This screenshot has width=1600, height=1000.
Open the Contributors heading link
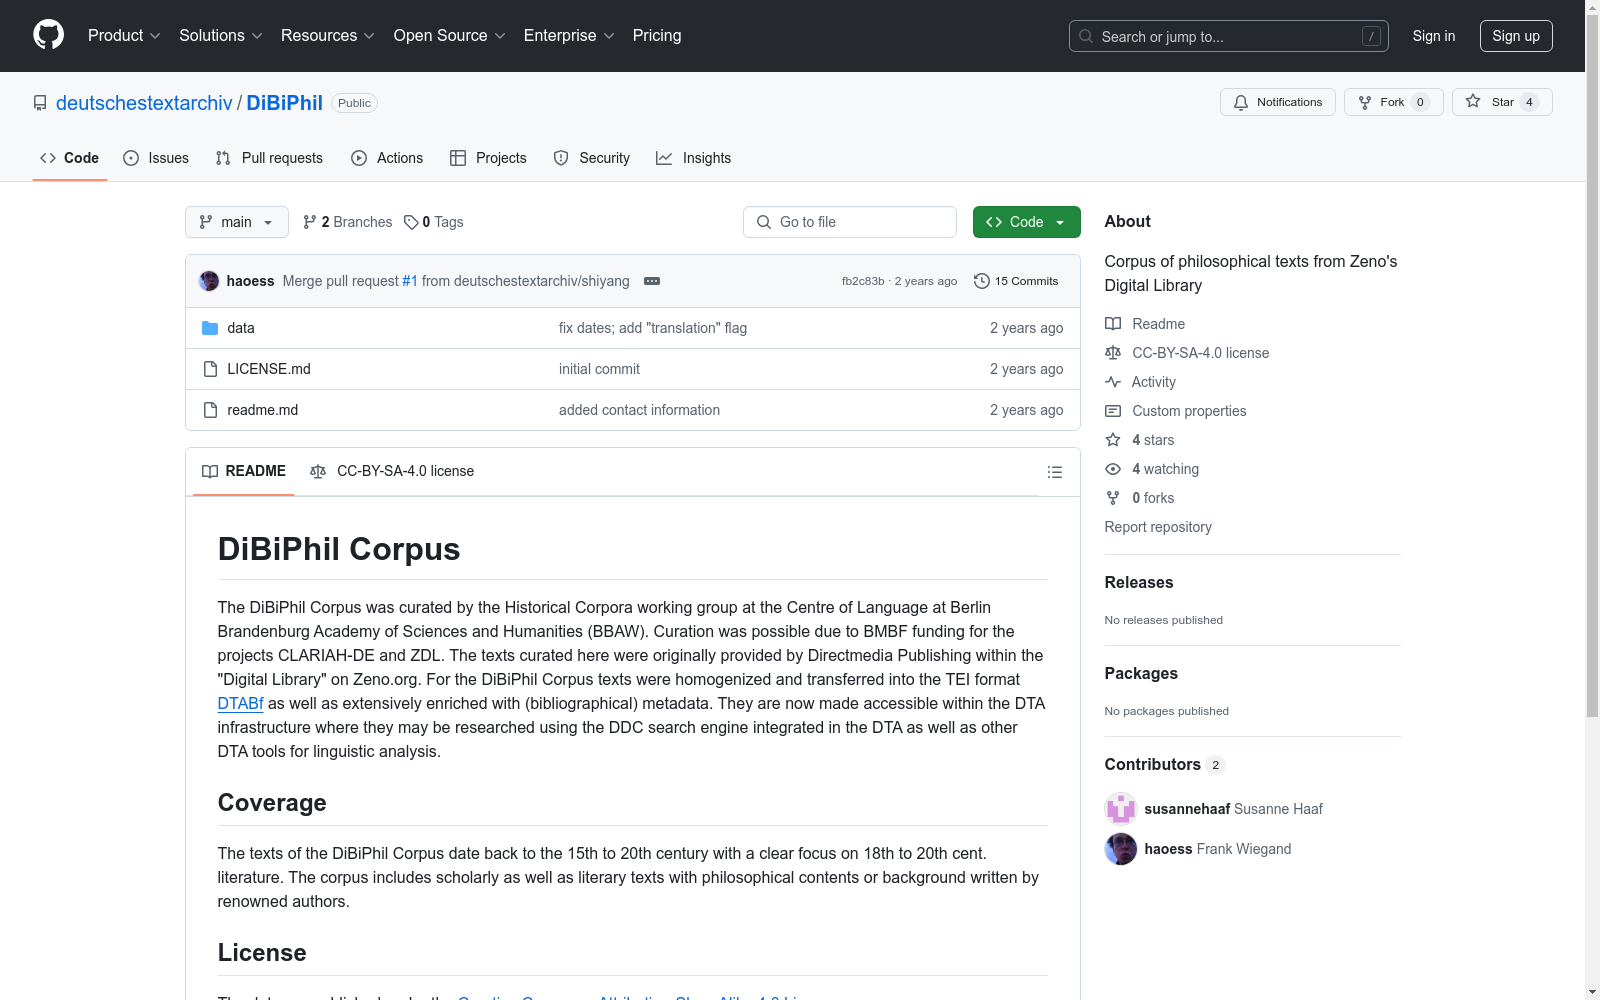(1164, 764)
